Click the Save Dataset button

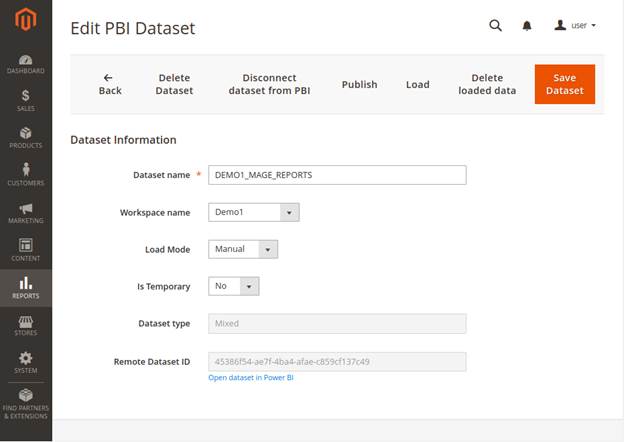click(565, 84)
